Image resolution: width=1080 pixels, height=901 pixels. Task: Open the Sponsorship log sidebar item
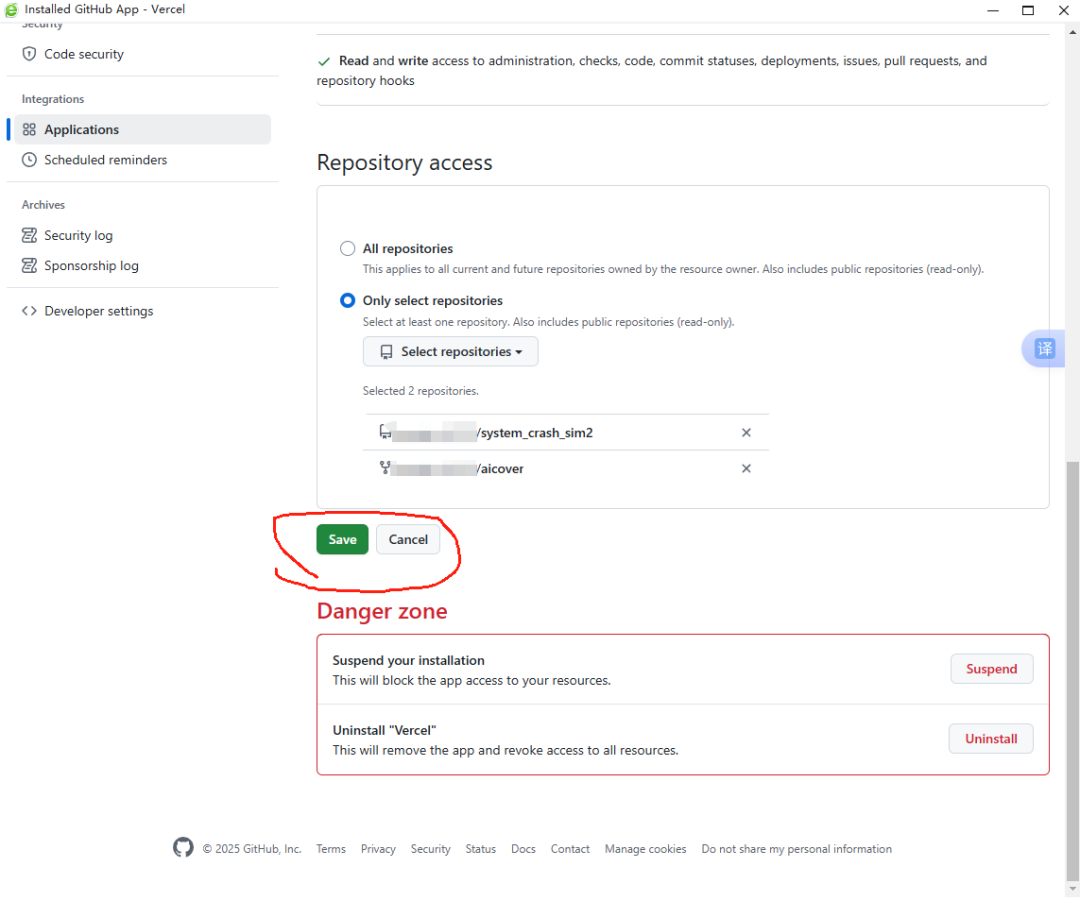[91, 266]
